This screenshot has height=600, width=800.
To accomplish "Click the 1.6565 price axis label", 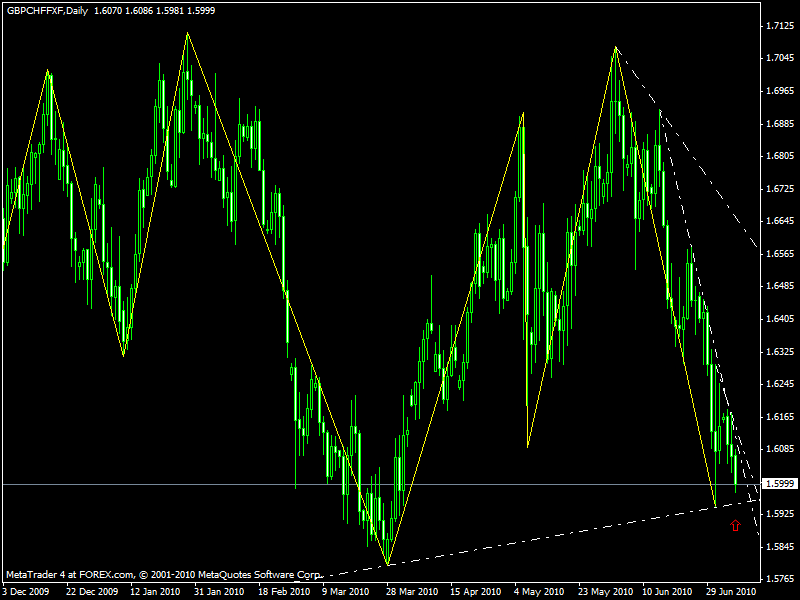I will tap(779, 254).
